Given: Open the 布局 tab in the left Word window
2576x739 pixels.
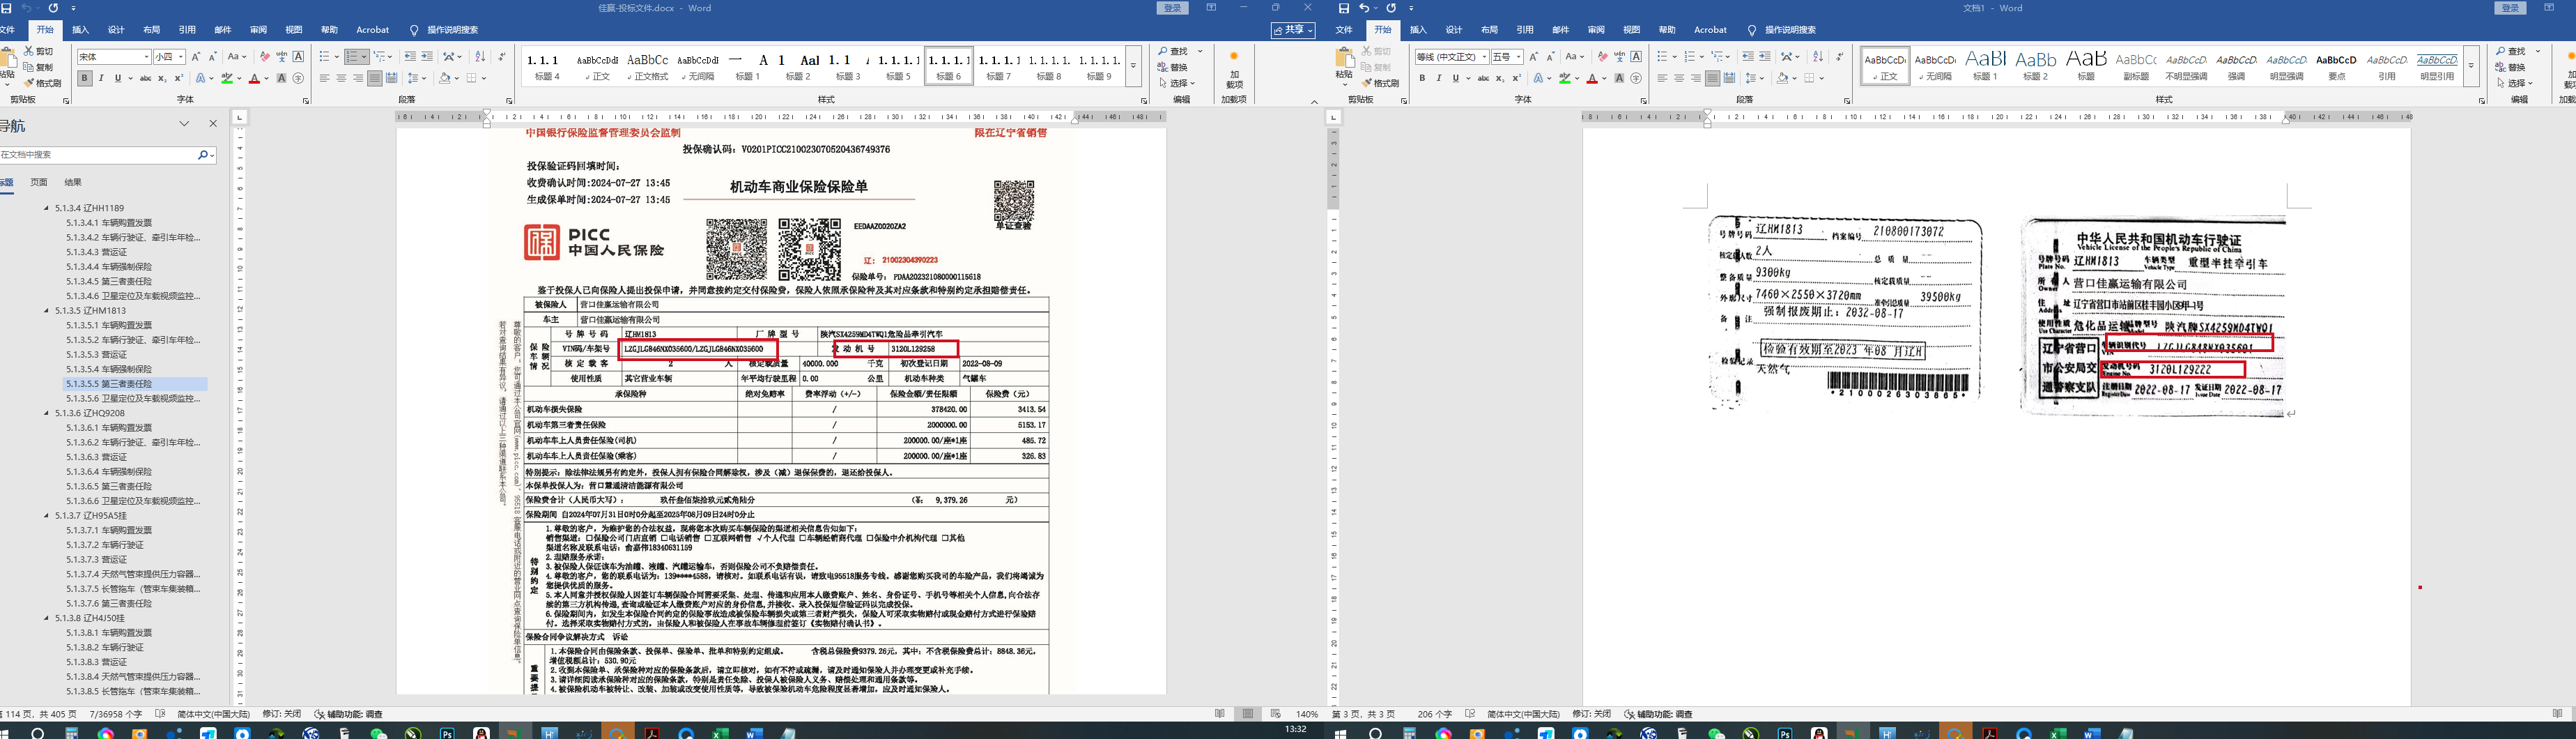Looking at the screenshot, I should click(x=152, y=30).
